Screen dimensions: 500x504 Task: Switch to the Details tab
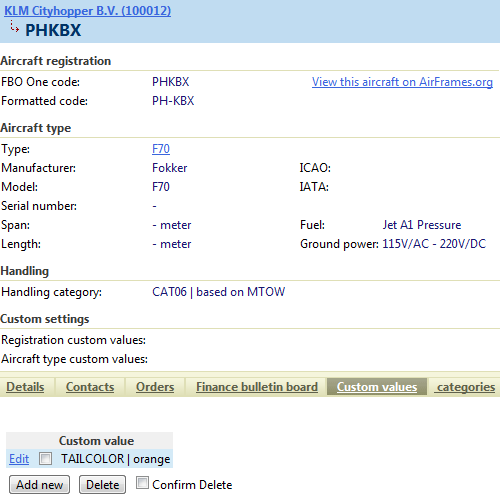(x=25, y=387)
